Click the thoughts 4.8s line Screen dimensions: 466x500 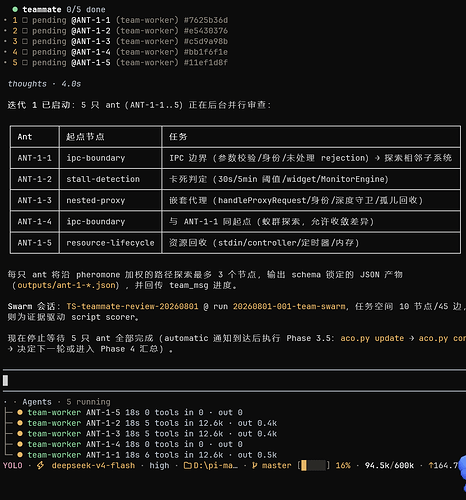pyautogui.click(x=44, y=84)
